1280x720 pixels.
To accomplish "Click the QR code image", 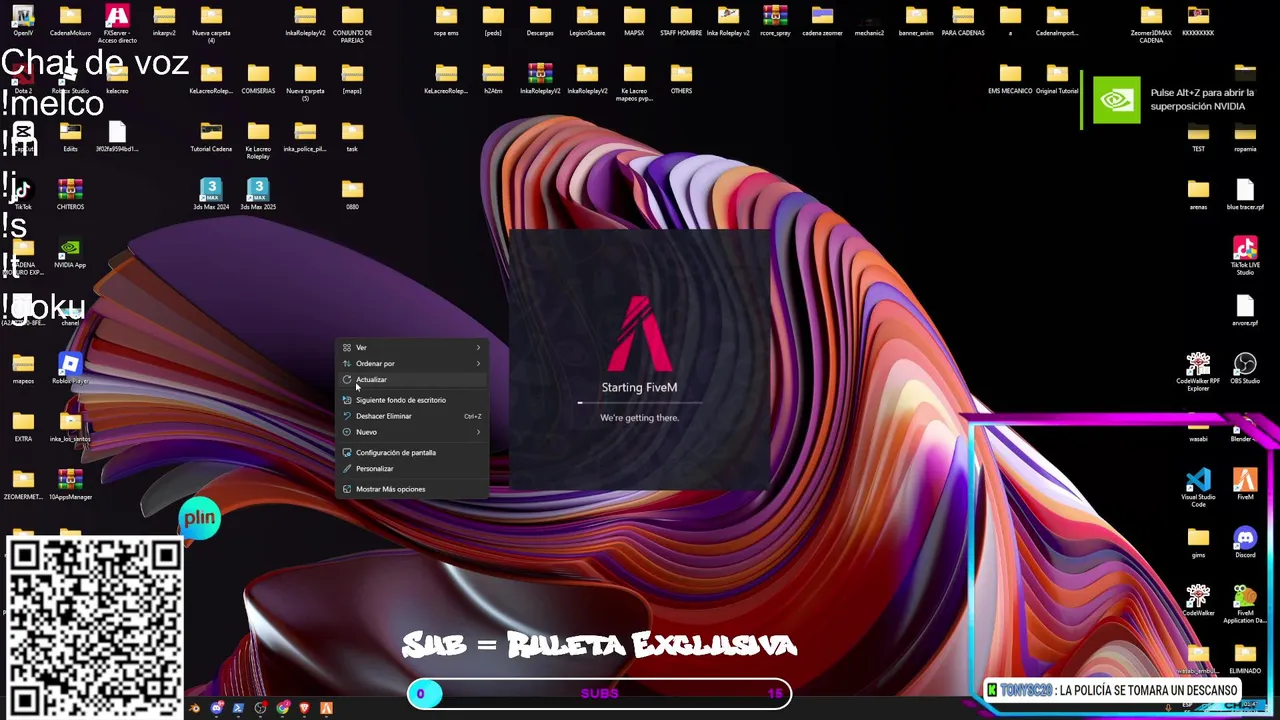I will [x=94, y=627].
